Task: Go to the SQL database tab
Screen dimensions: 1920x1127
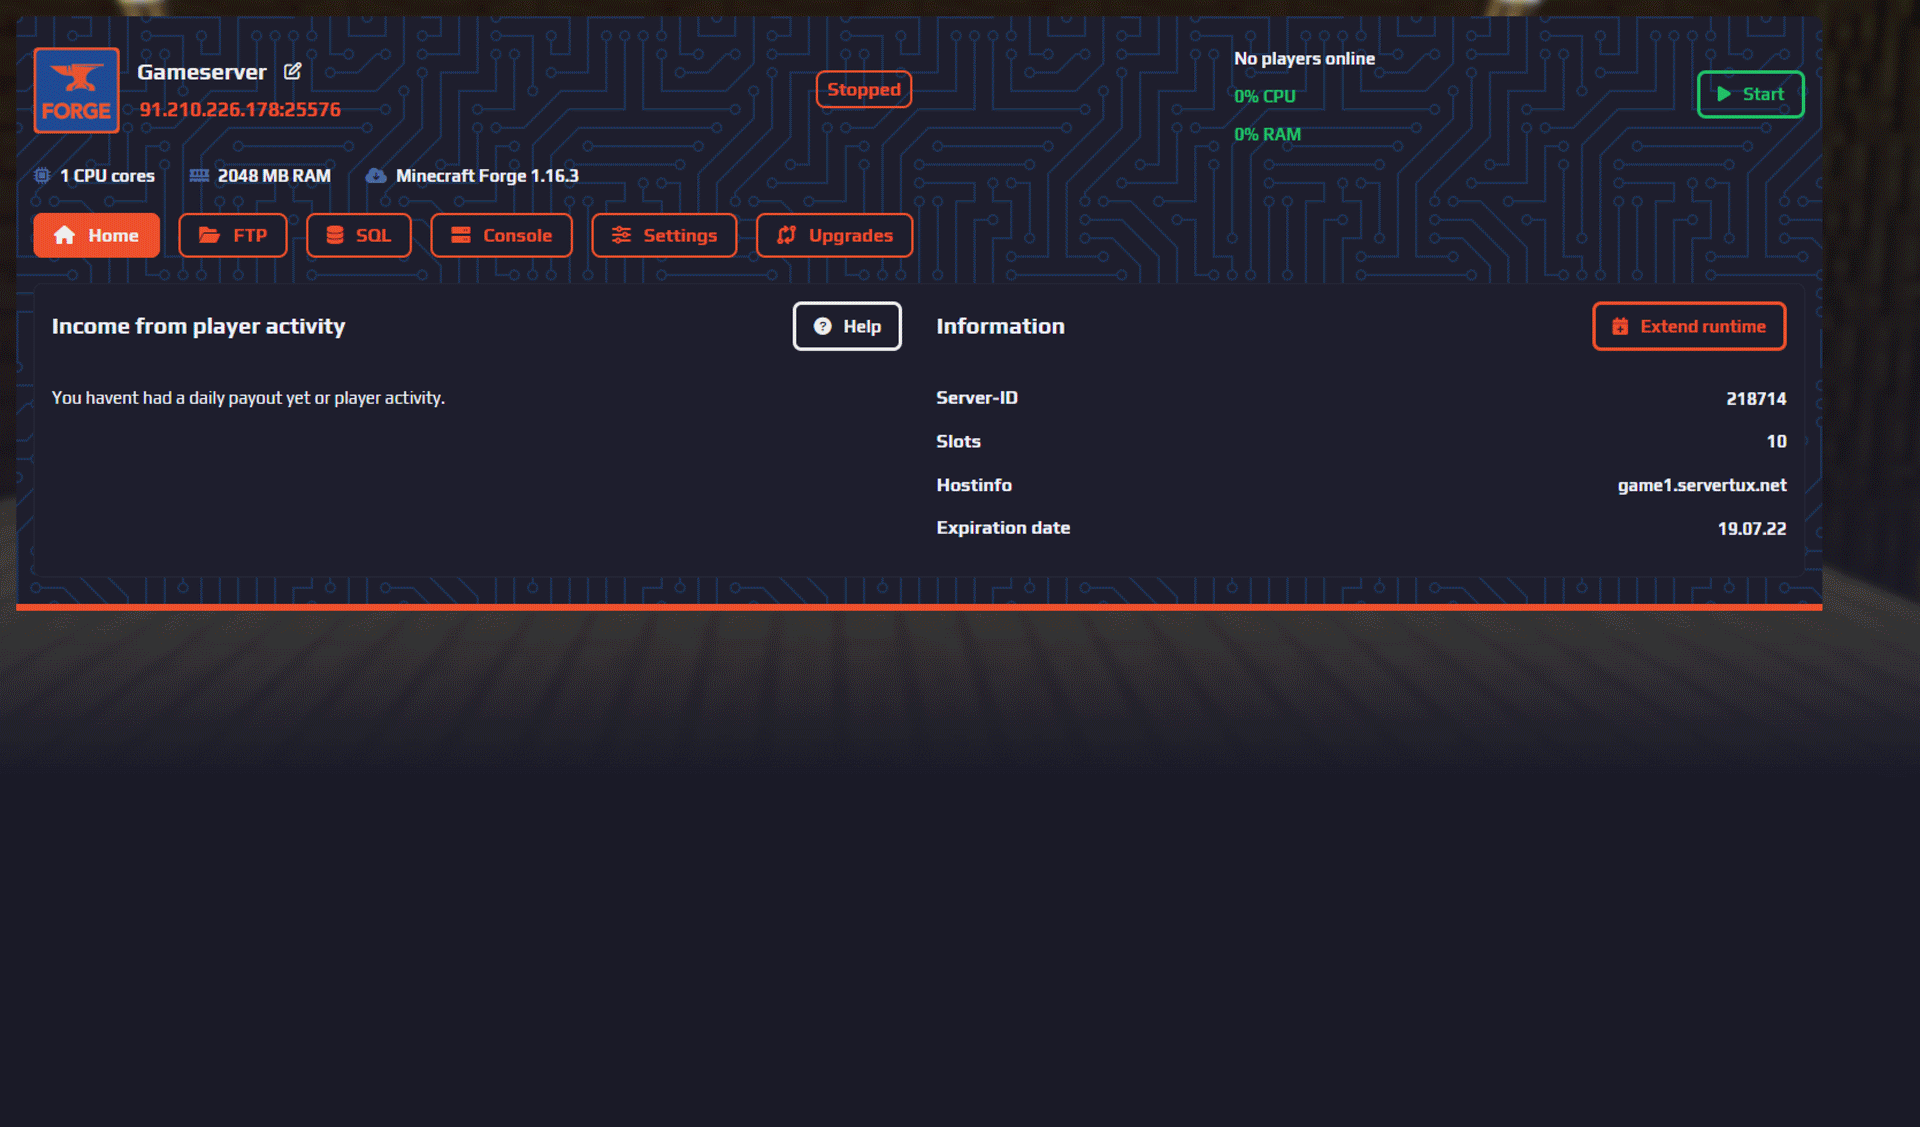Action: (x=358, y=235)
